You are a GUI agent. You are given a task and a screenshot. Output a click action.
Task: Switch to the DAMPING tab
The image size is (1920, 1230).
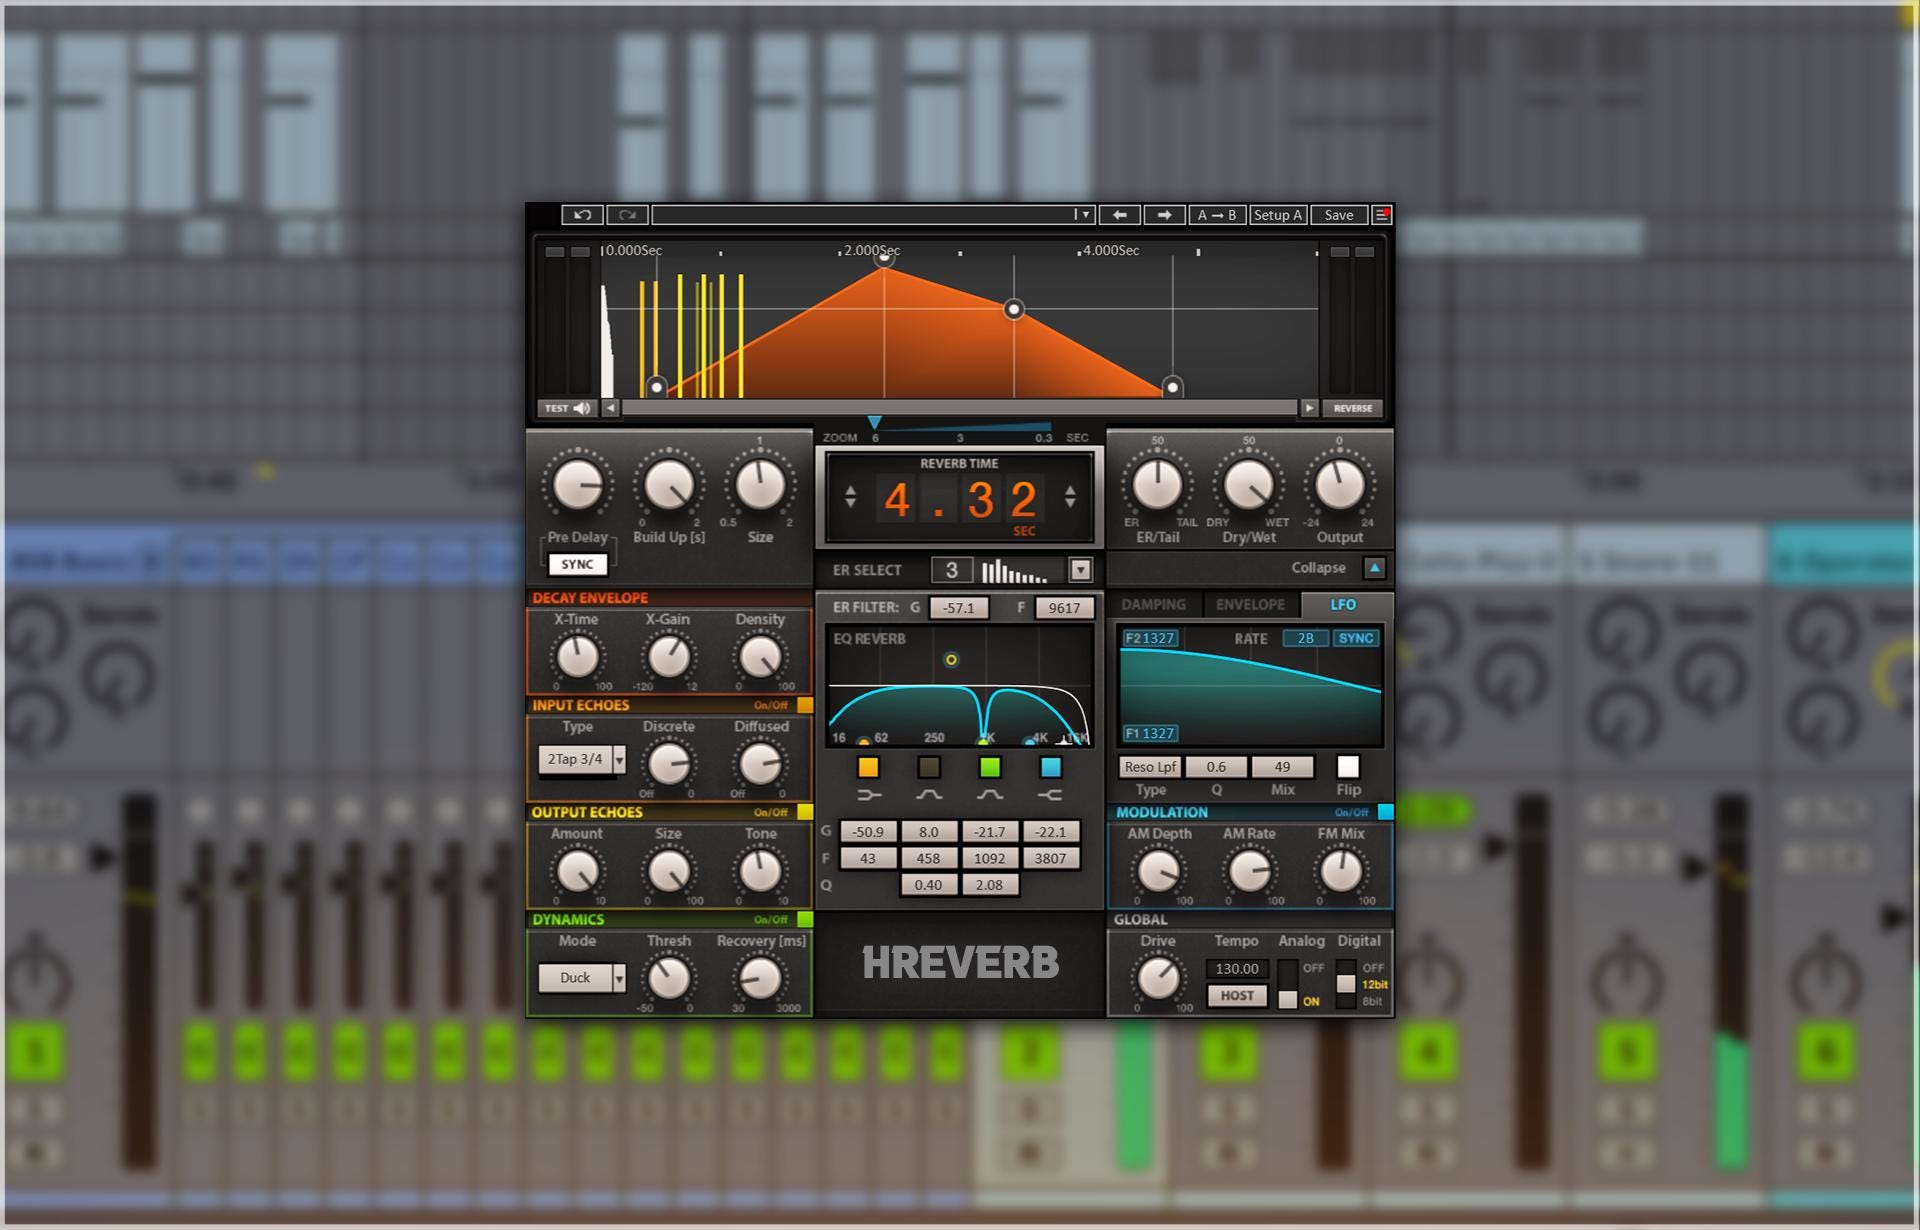1153,605
